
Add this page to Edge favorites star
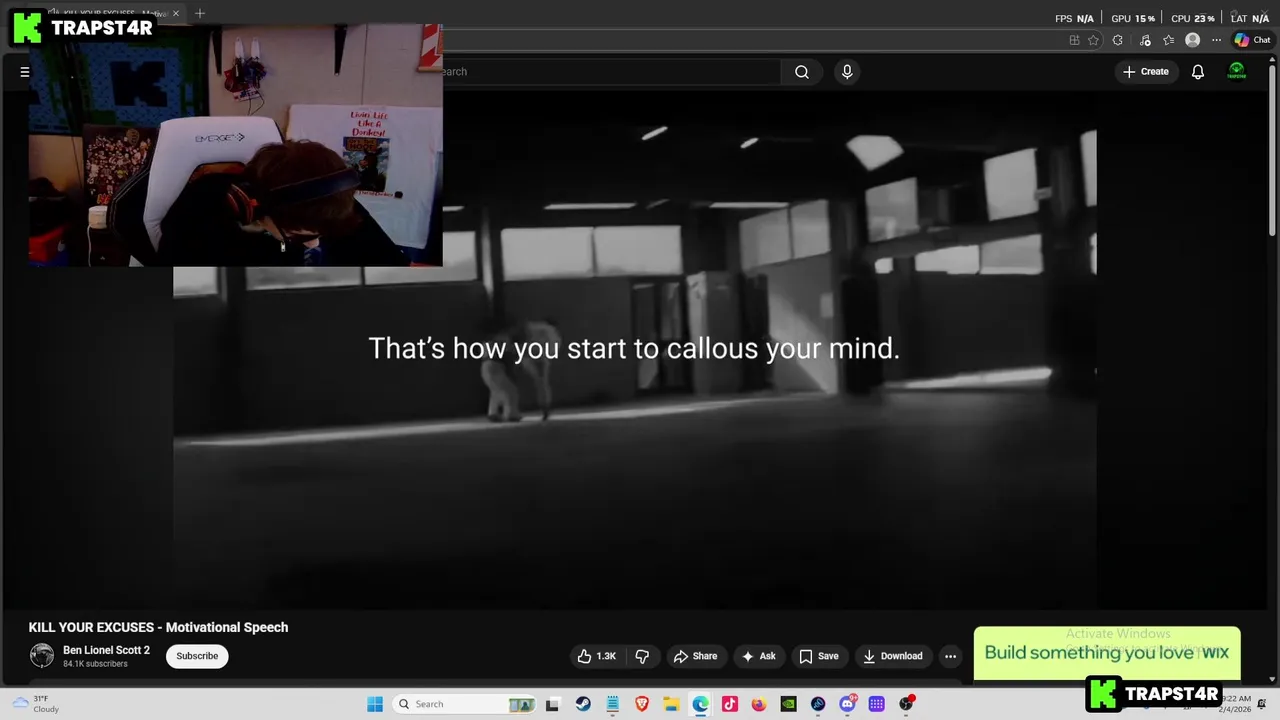[x=1093, y=40]
